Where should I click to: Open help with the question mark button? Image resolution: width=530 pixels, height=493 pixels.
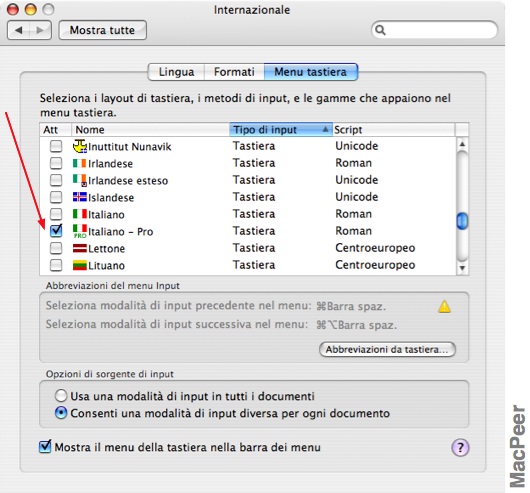pyautogui.click(x=460, y=448)
